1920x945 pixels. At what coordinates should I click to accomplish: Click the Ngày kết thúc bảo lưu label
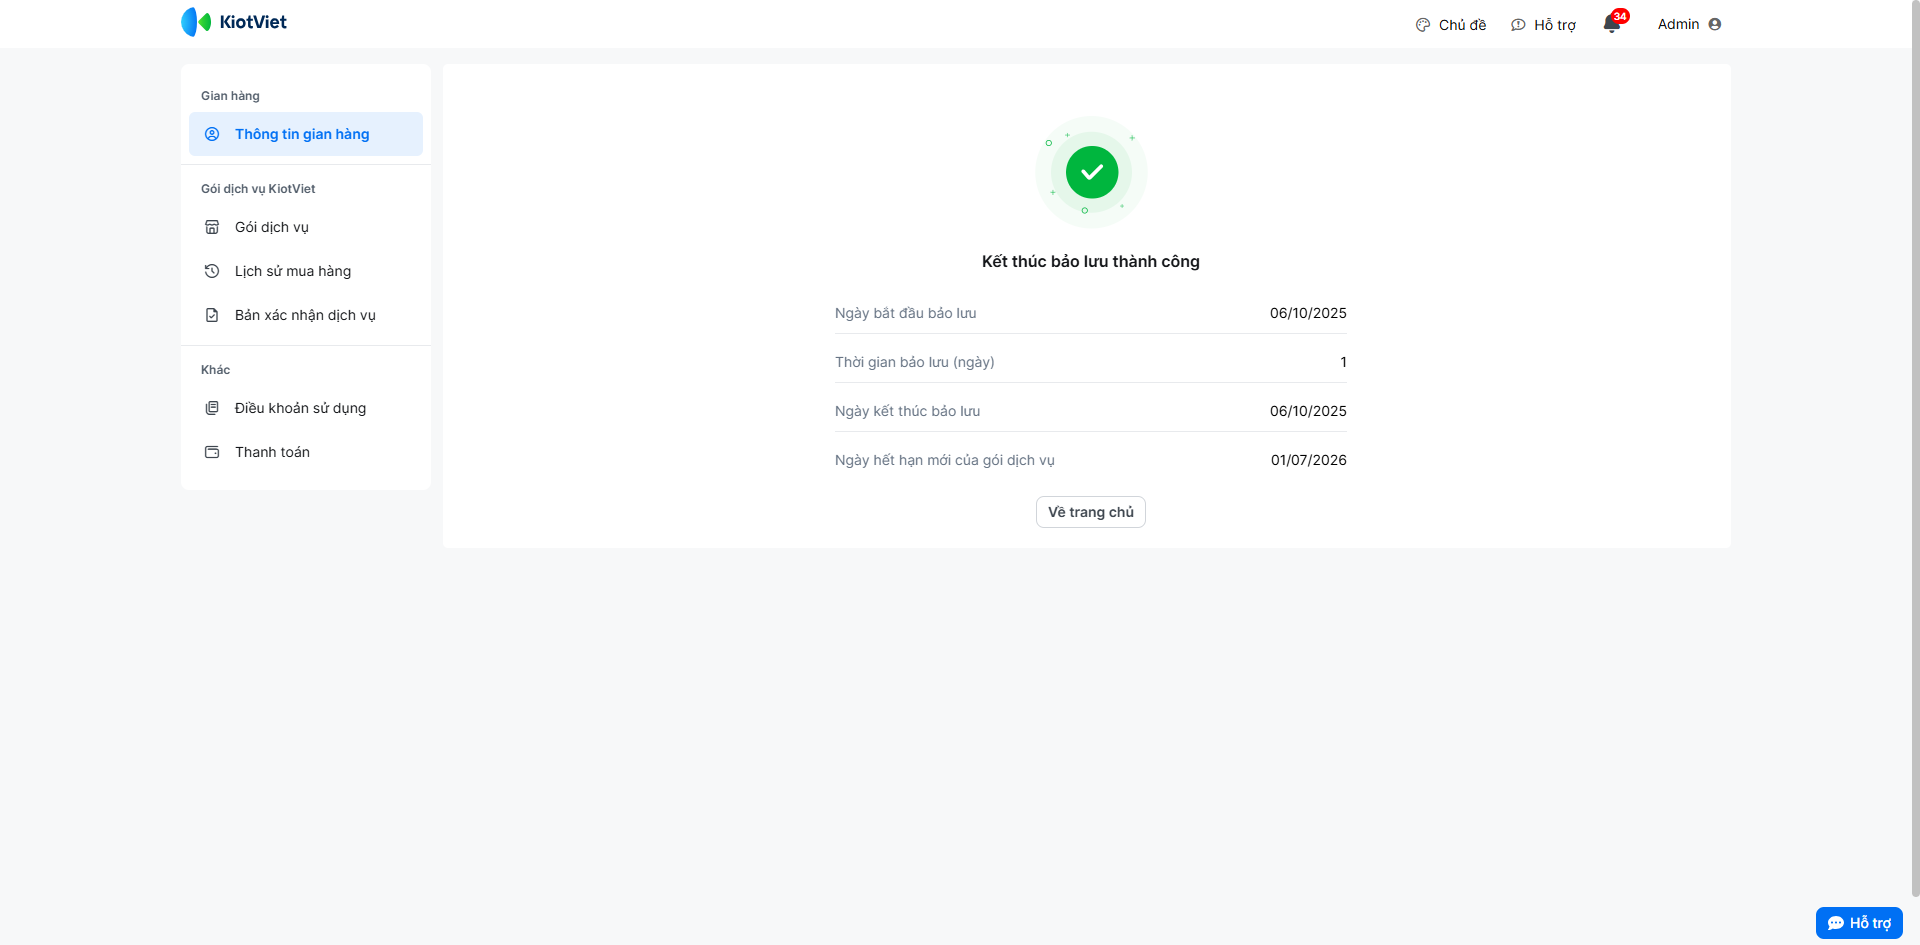tap(908, 411)
